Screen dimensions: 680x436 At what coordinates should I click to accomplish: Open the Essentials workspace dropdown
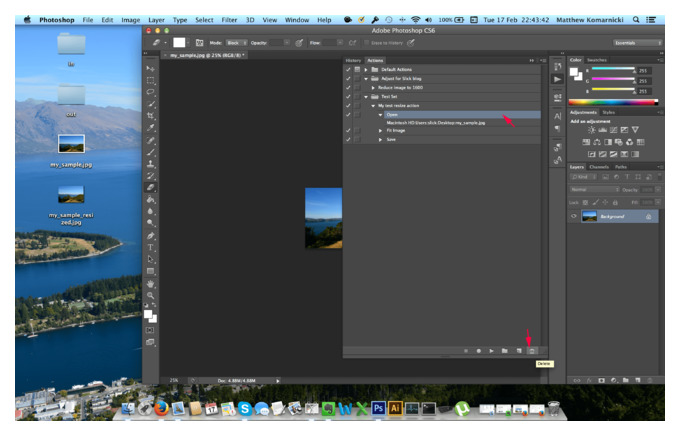point(637,43)
